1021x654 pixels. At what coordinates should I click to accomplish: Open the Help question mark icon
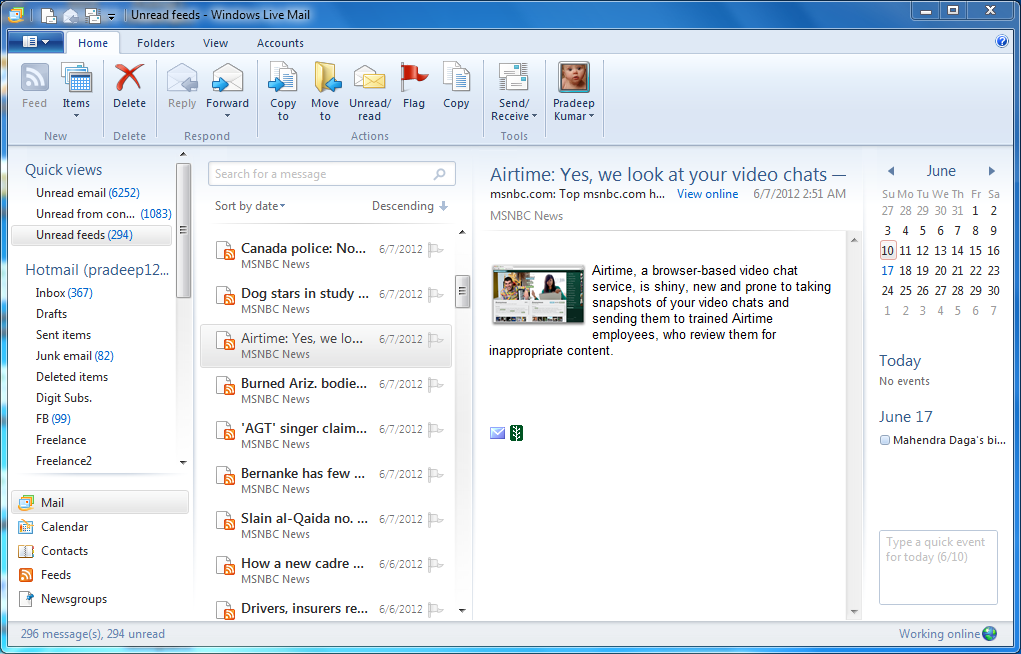tap(1001, 42)
